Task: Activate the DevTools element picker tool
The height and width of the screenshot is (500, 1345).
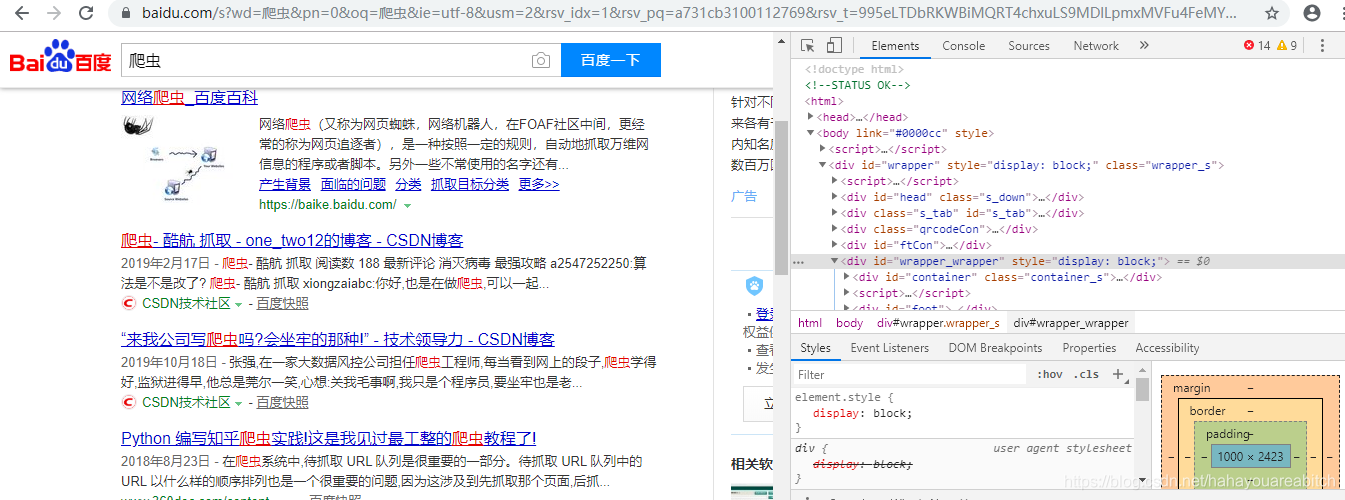Action: [x=808, y=45]
